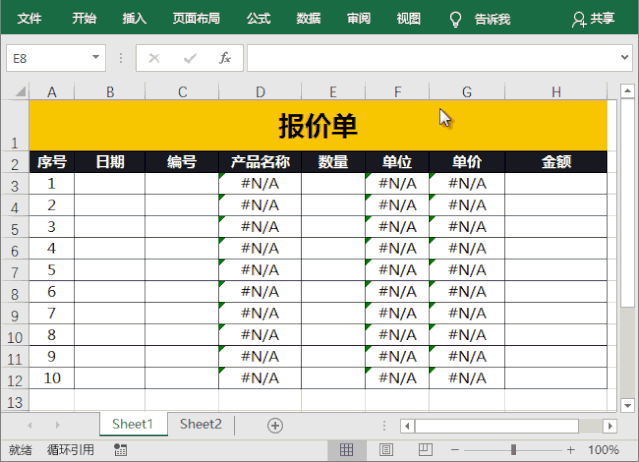This screenshot has width=639, height=462.
Task: Open the 插入 ribbon tab
Action: tap(134, 19)
